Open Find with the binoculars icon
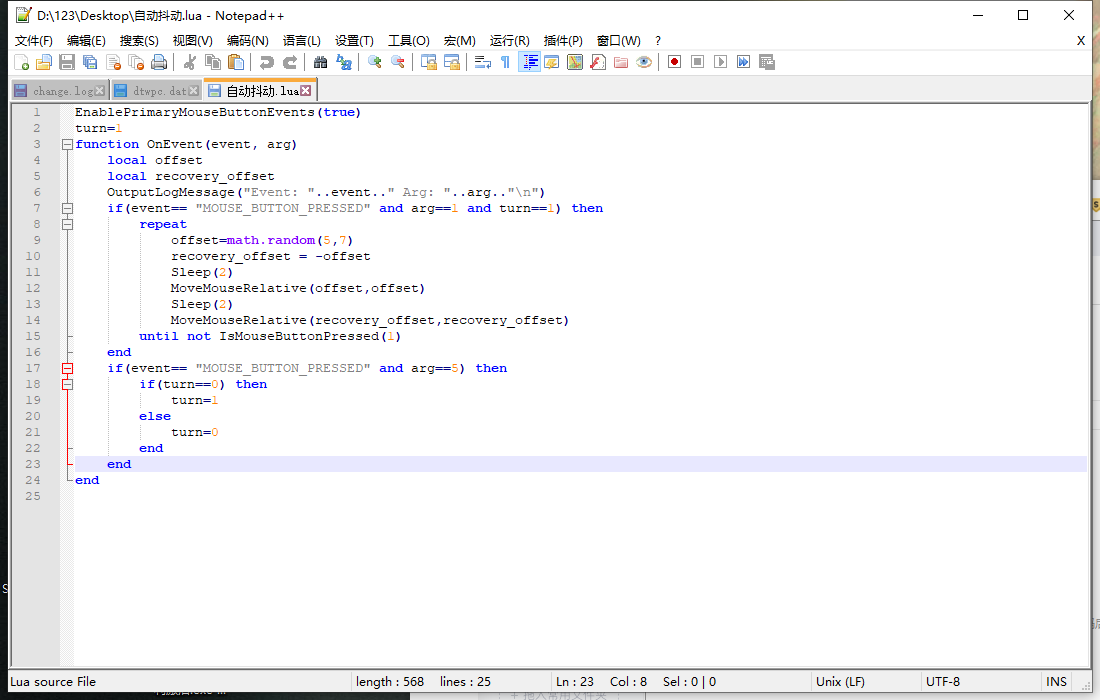1100x700 pixels. click(x=321, y=62)
